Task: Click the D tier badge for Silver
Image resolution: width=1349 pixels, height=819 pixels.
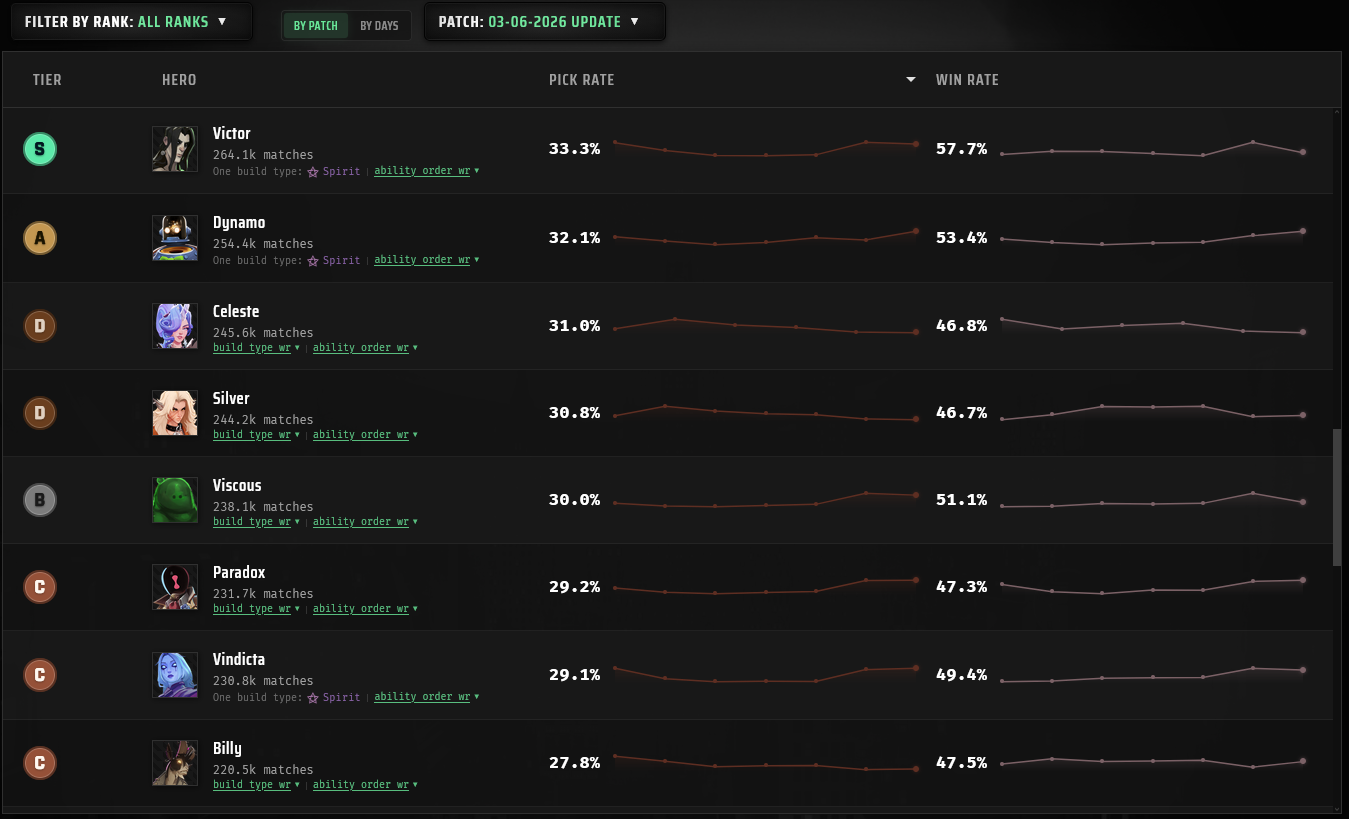Action: [40, 413]
